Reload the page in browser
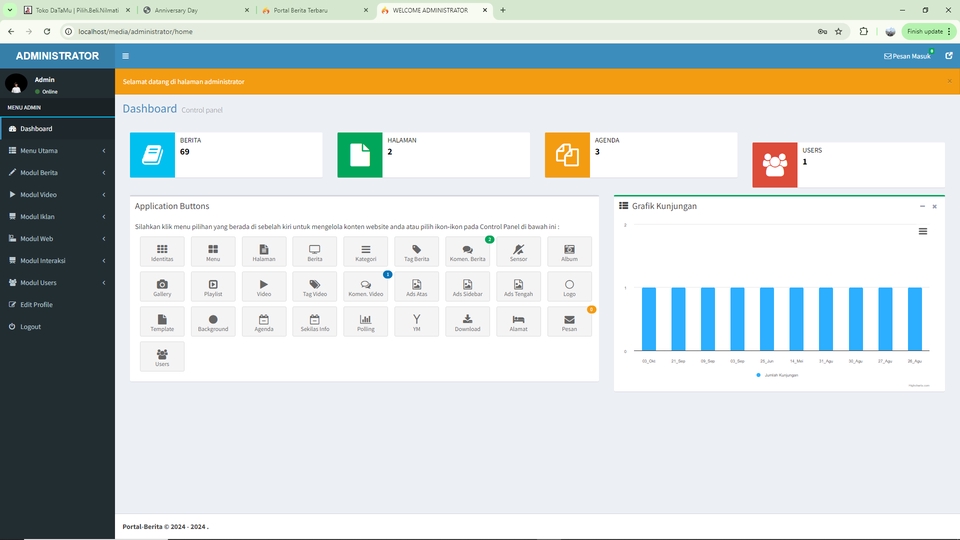This screenshot has width=960, height=540. [47, 31]
